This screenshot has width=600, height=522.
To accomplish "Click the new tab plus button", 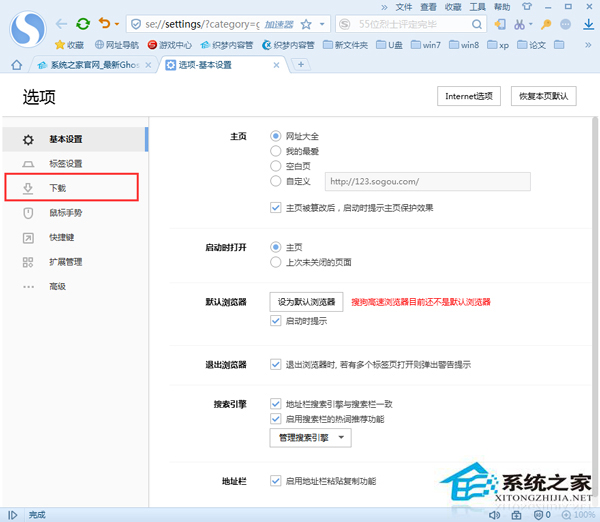I will (x=301, y=65).
